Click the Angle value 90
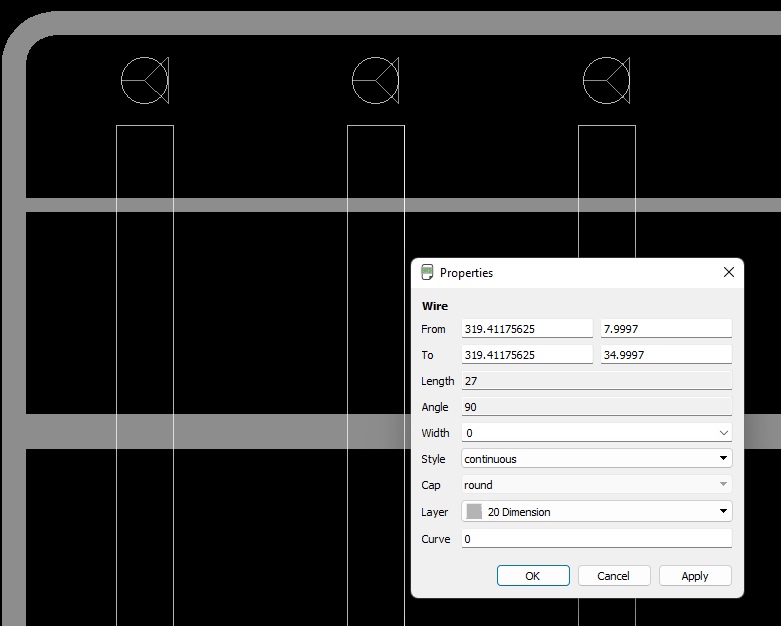The width and height of the screenshot is (781, 626). 597,407
